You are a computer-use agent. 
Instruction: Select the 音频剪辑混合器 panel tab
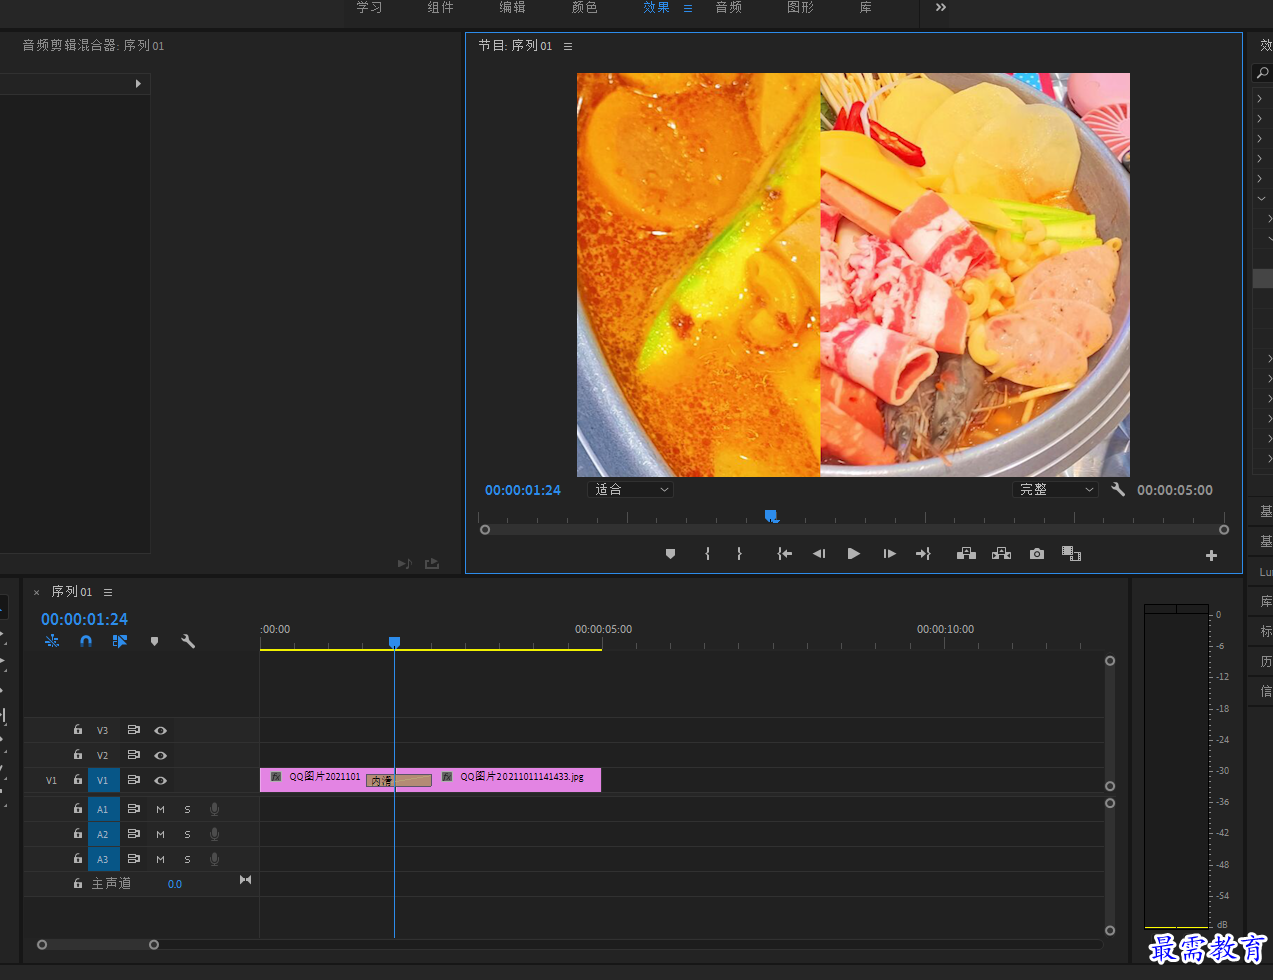pyautogui.click(x=93, y=45)
